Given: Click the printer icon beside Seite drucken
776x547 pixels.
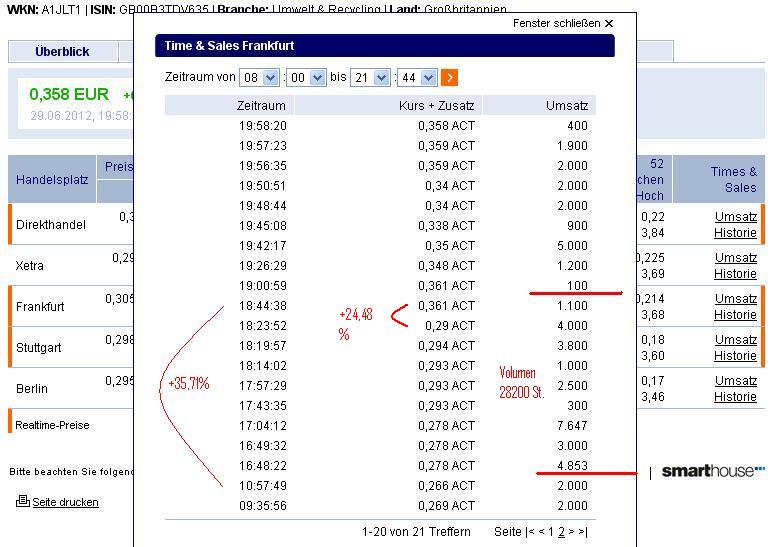Looking at the screenshot, I should point(23,501).
